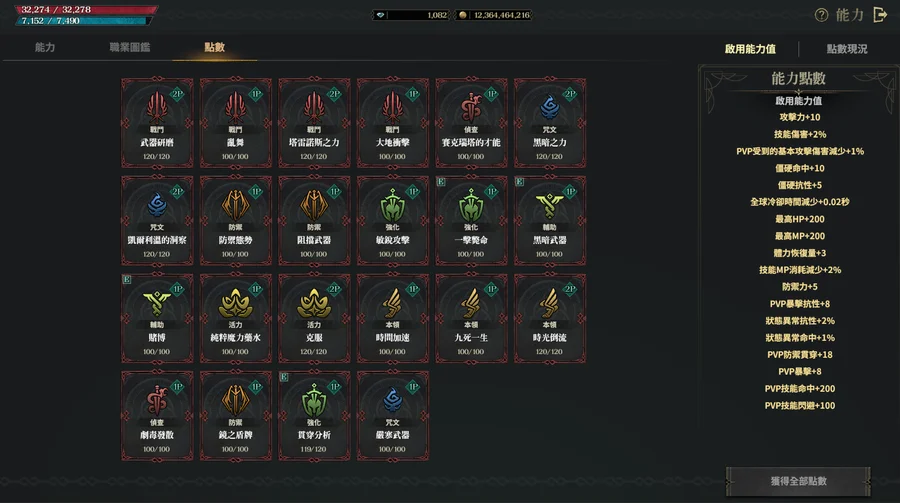Image resolution: width=900 pixels, height=503 pixels.
Task: Choose the 賭博 support ability card
Action: [157, 318]
